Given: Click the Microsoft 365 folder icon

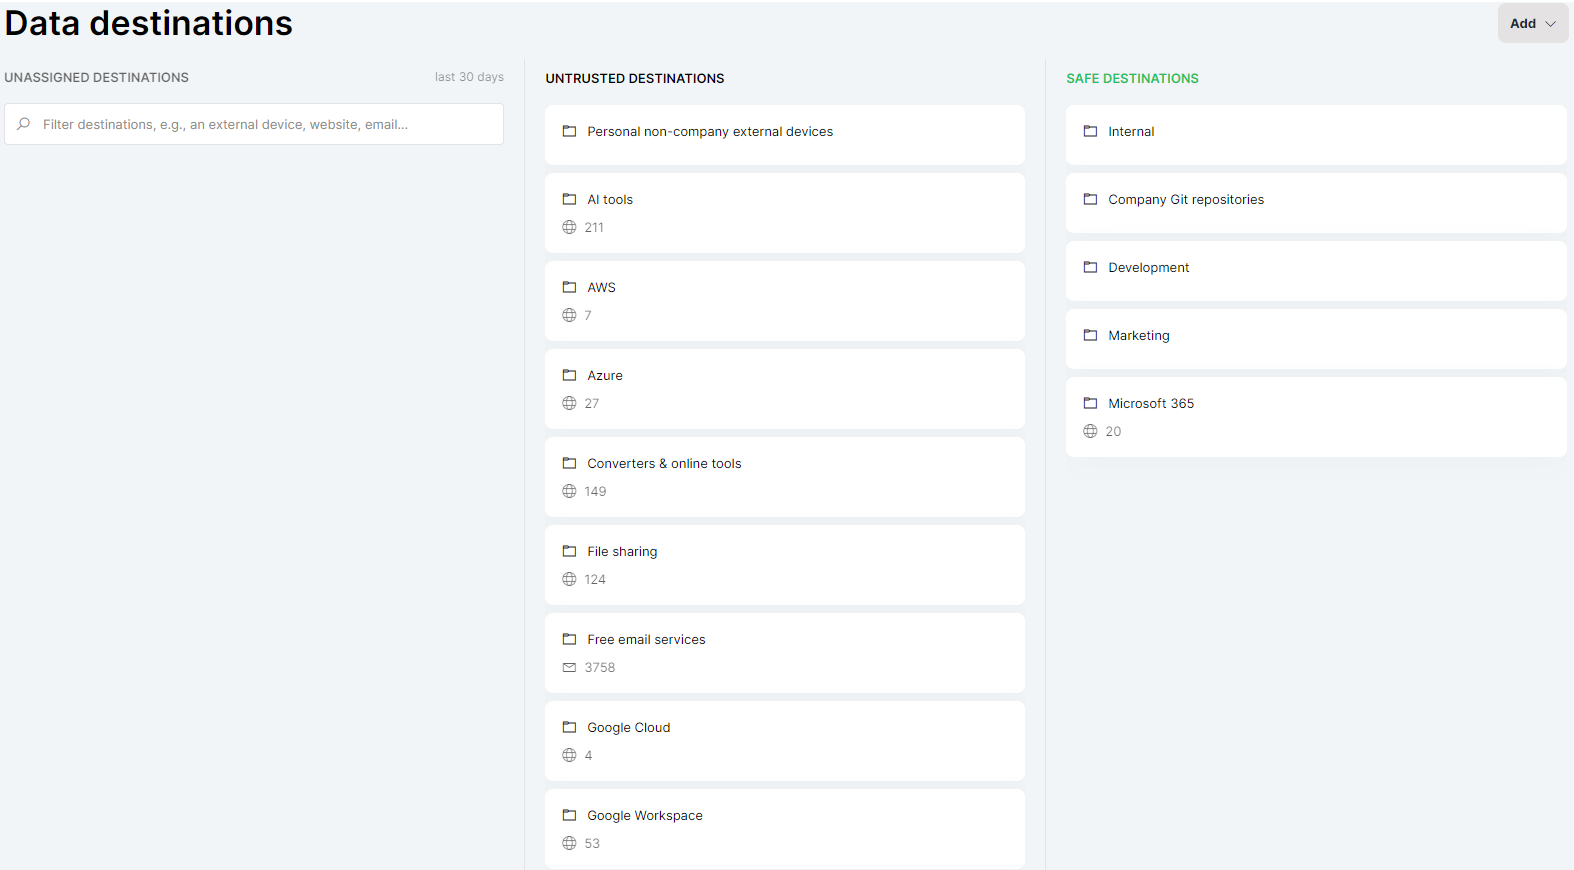Looking at the screenshot, I should coord(1090,403).
